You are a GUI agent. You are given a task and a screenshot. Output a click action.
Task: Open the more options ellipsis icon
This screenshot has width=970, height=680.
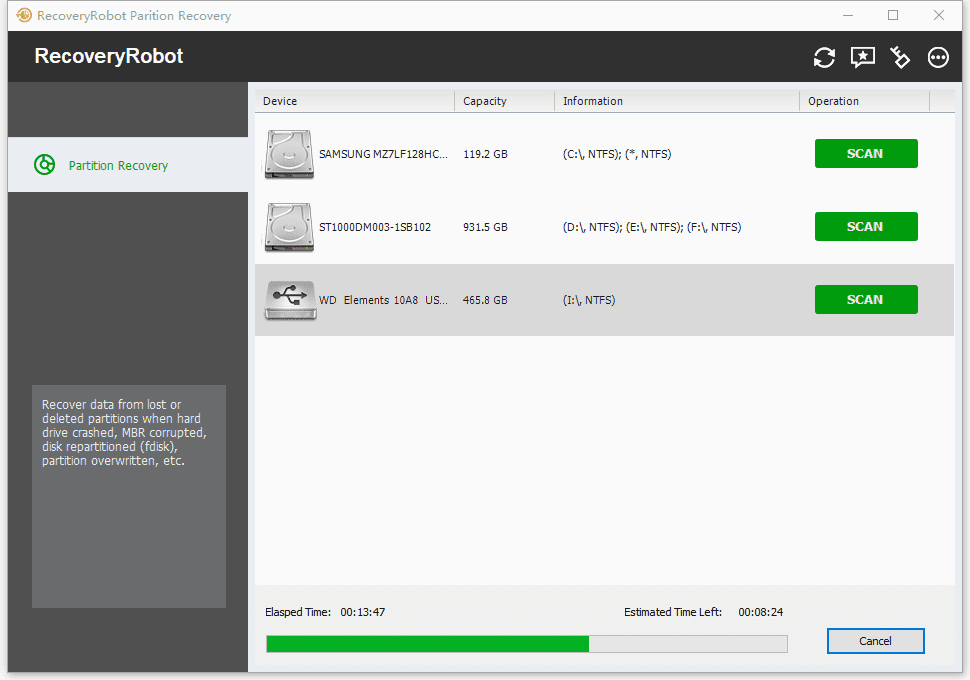[938, 58]
